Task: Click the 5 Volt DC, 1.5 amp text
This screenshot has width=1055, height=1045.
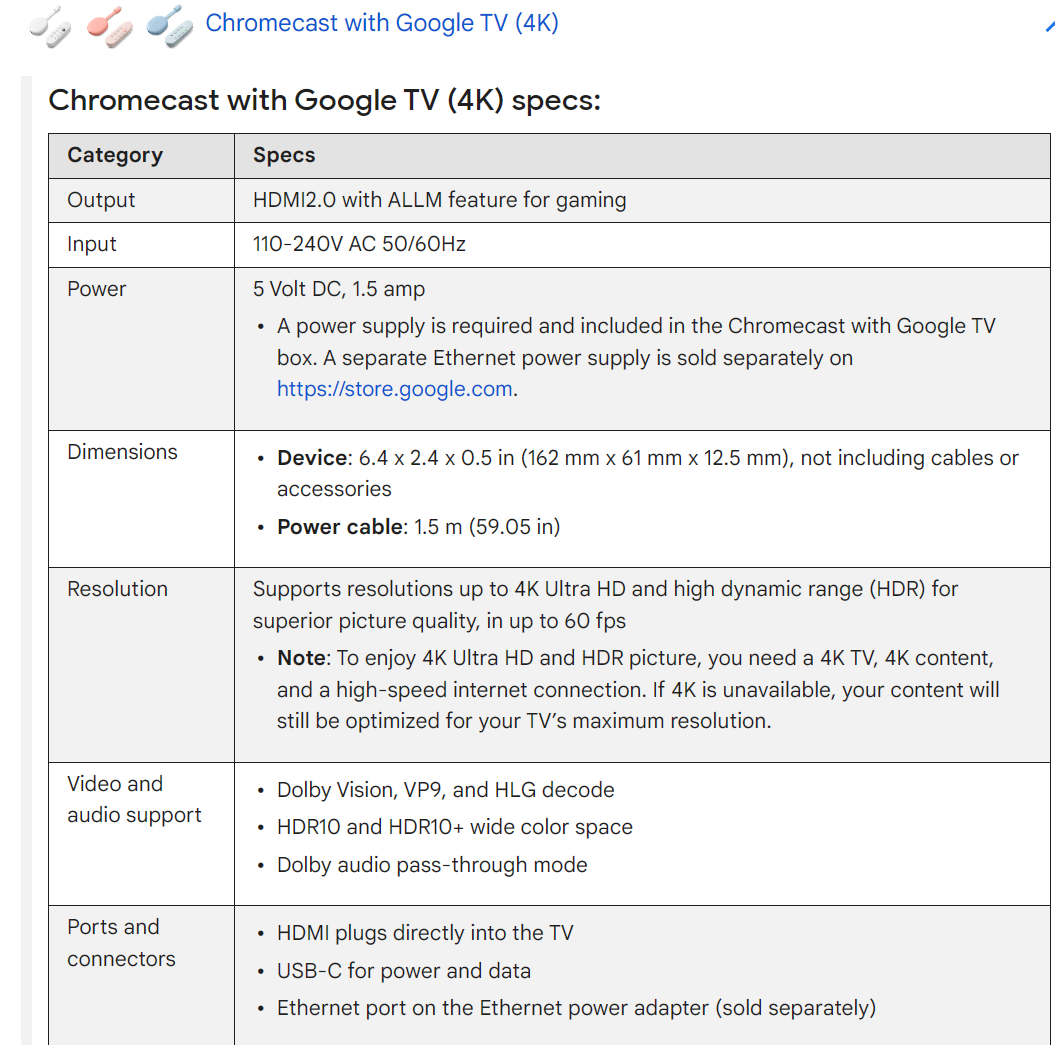Action: pyautogui.click(x=339, y=289)
